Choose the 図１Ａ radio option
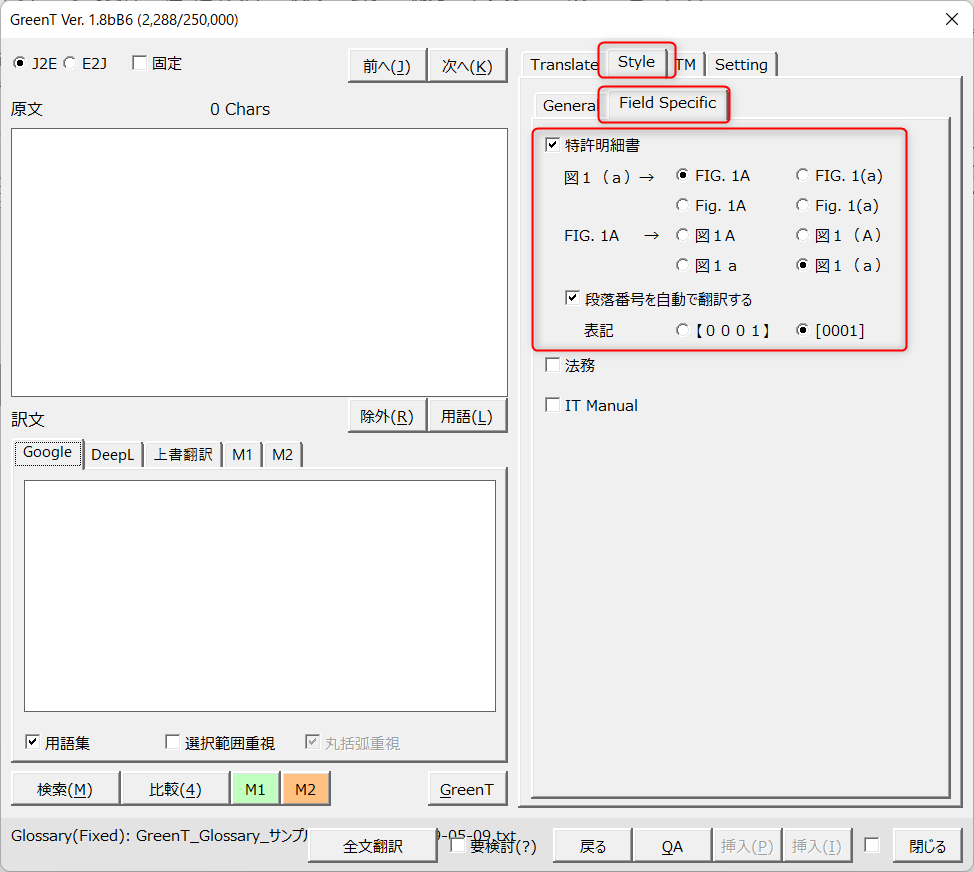 pyautogui.click(x=682, y=236)
